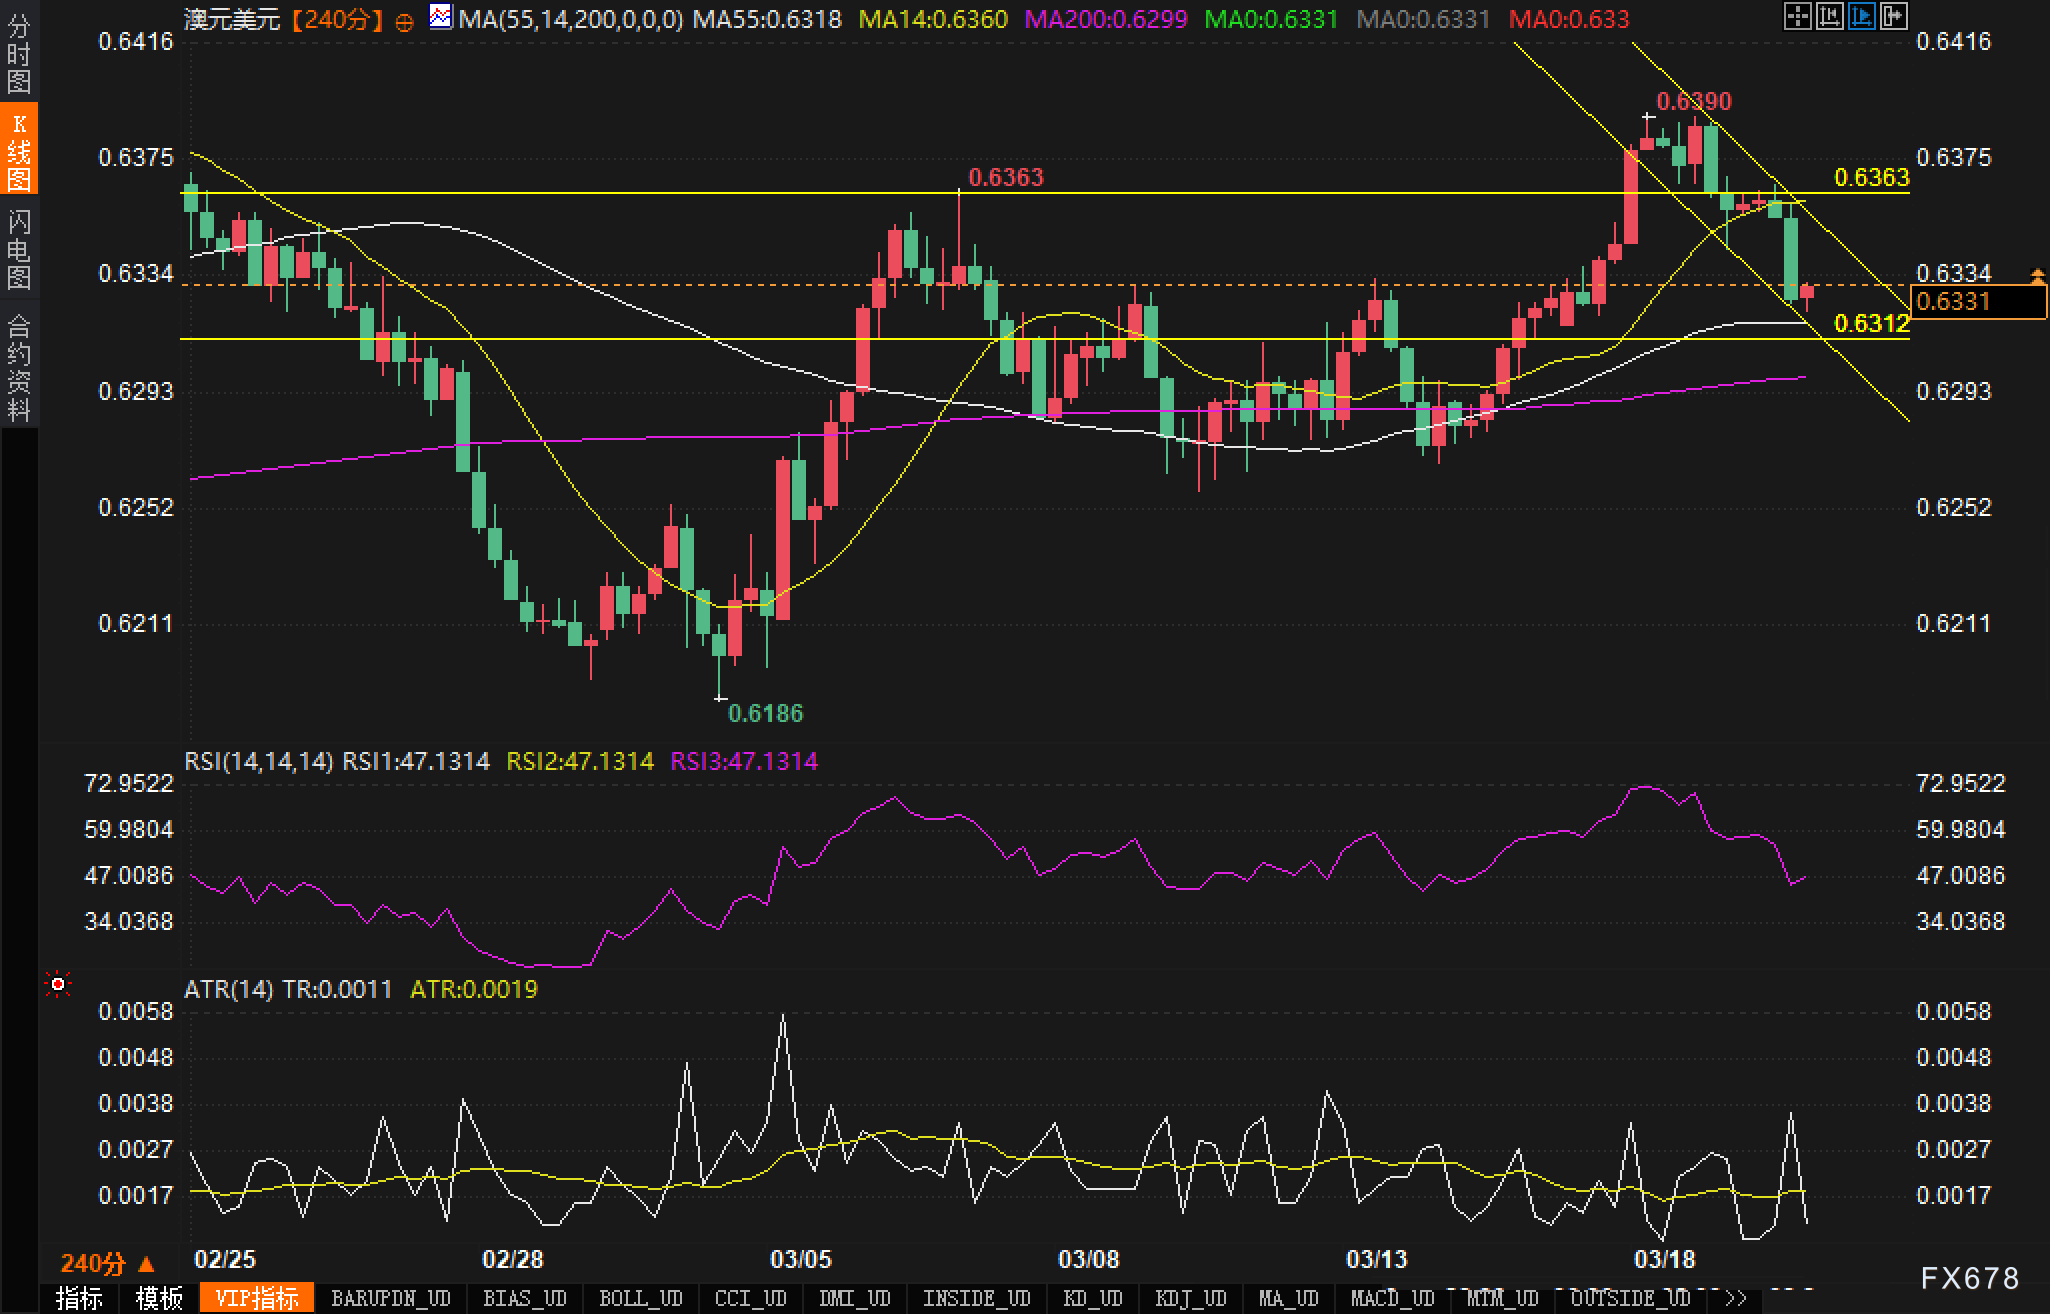This screenshot has width=2050, height=1314.
Task: Click the scroll-to-start chart icon
Action: (x=1829, y=16)
